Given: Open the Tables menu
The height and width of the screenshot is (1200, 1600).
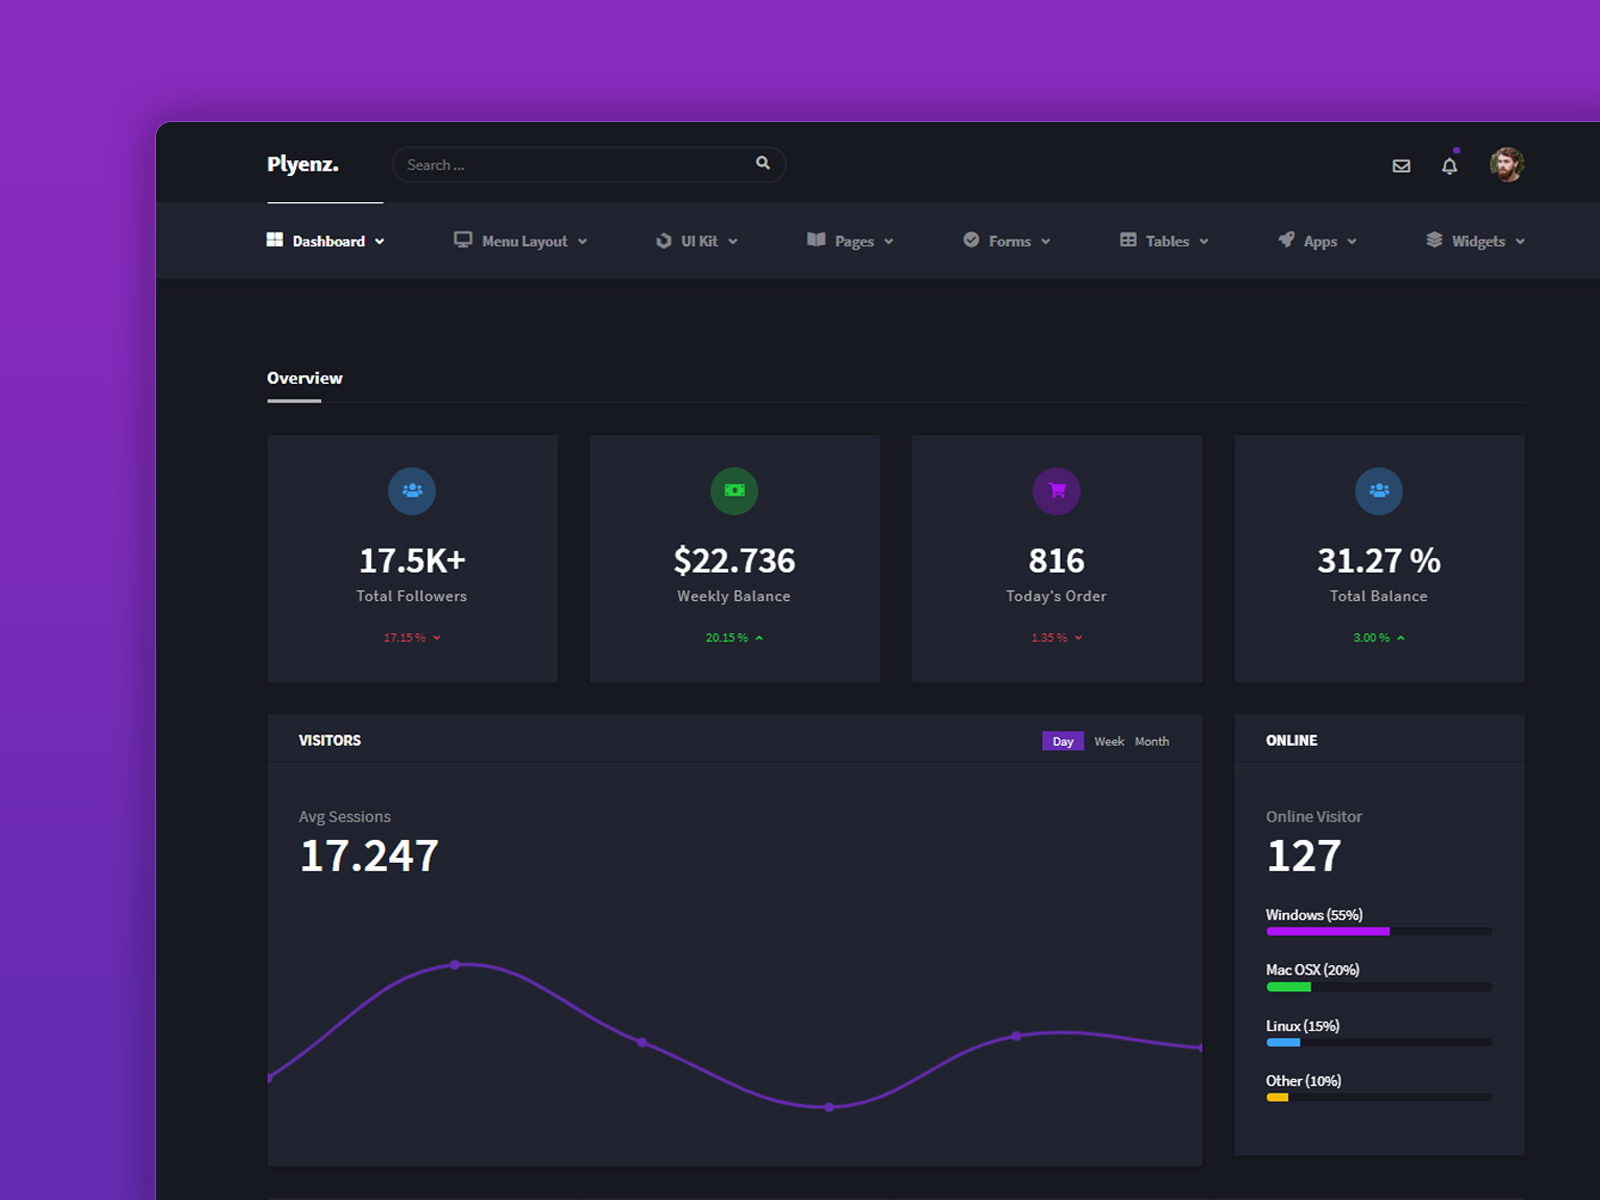Looking at the screenshot, I should coord(1168,241).
